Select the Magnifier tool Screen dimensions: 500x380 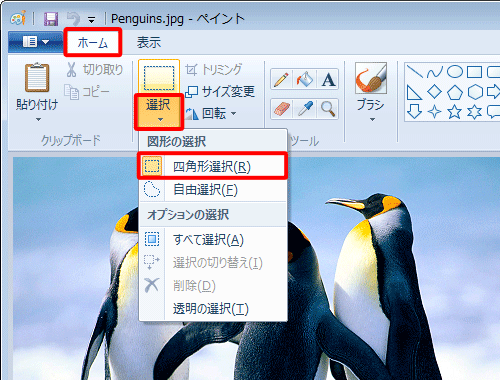(x=328, y=109)
